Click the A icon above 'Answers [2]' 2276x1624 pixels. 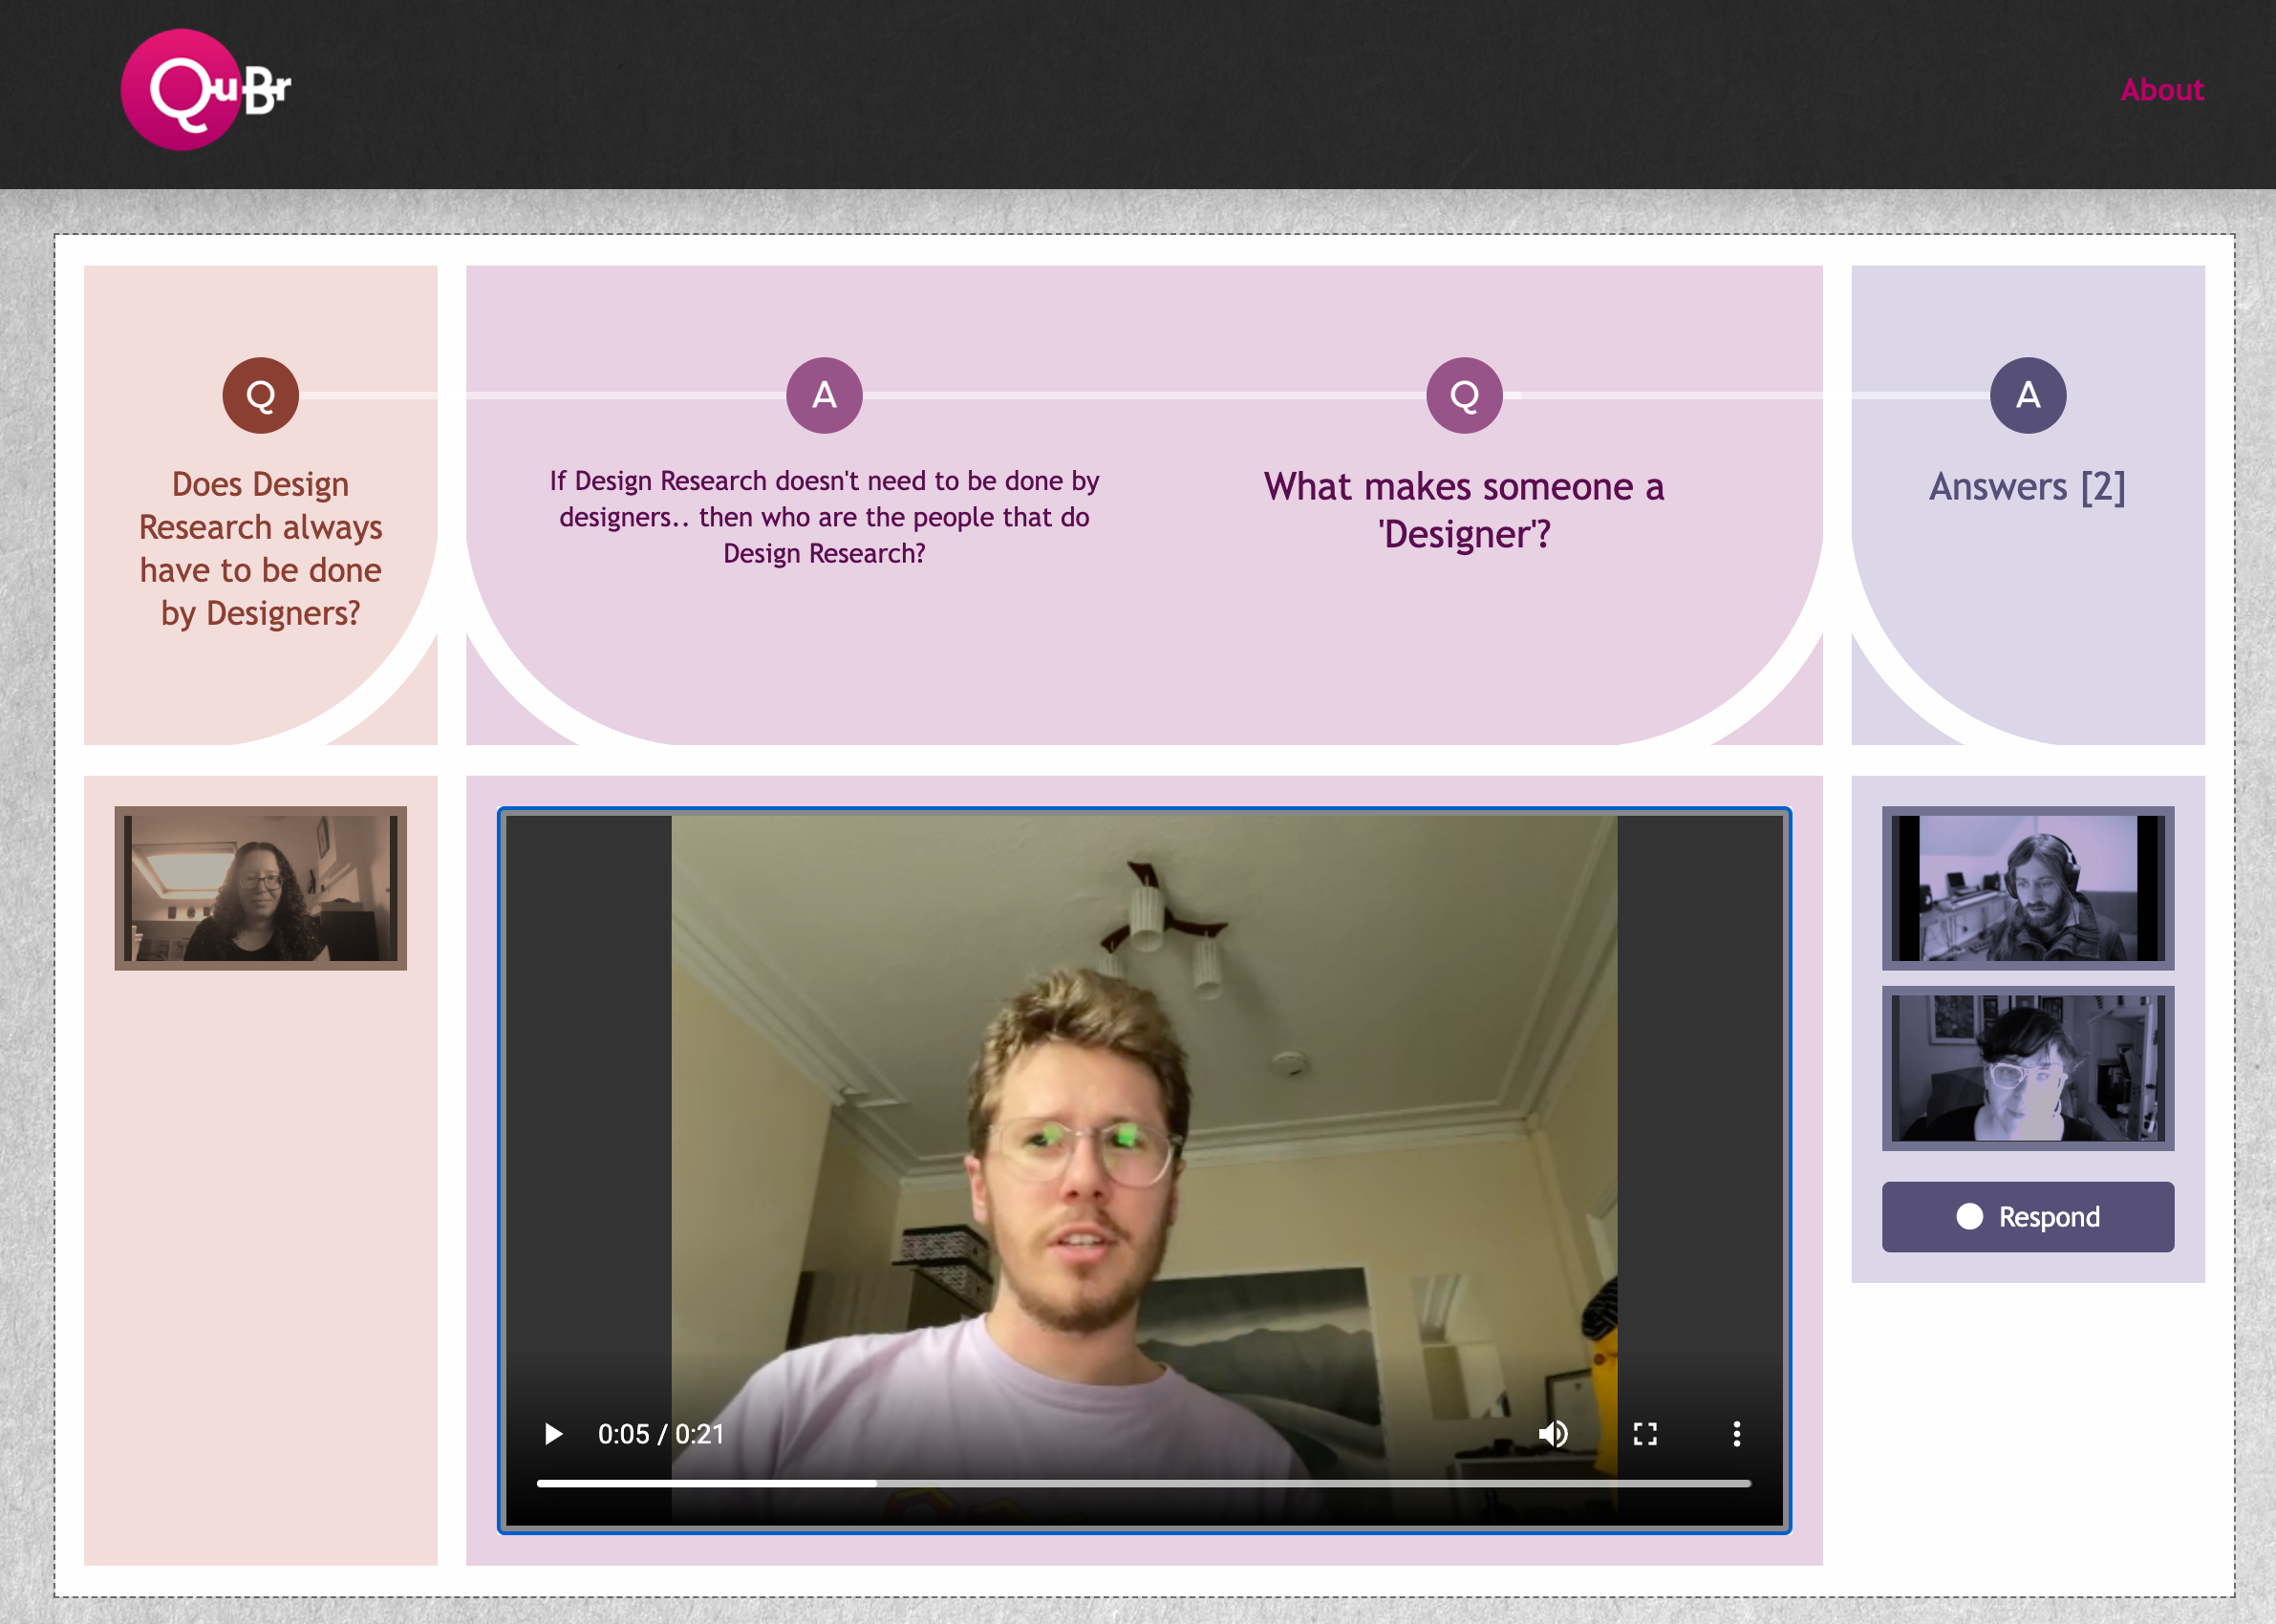tap(2028, 395)
